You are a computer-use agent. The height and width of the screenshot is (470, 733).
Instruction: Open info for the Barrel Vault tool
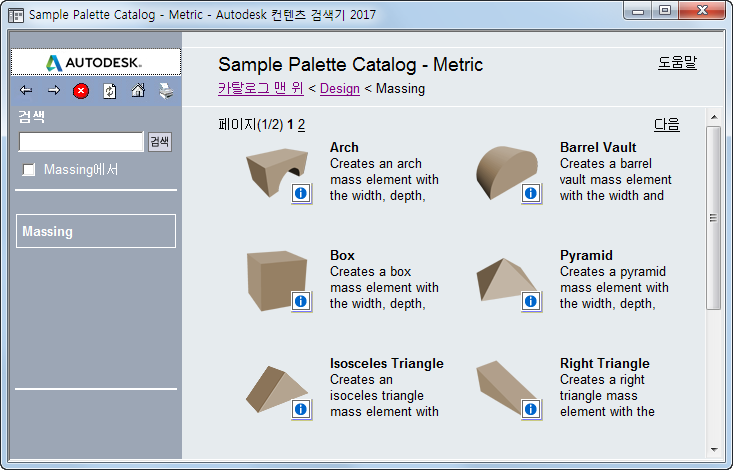(x=531, y=193)
